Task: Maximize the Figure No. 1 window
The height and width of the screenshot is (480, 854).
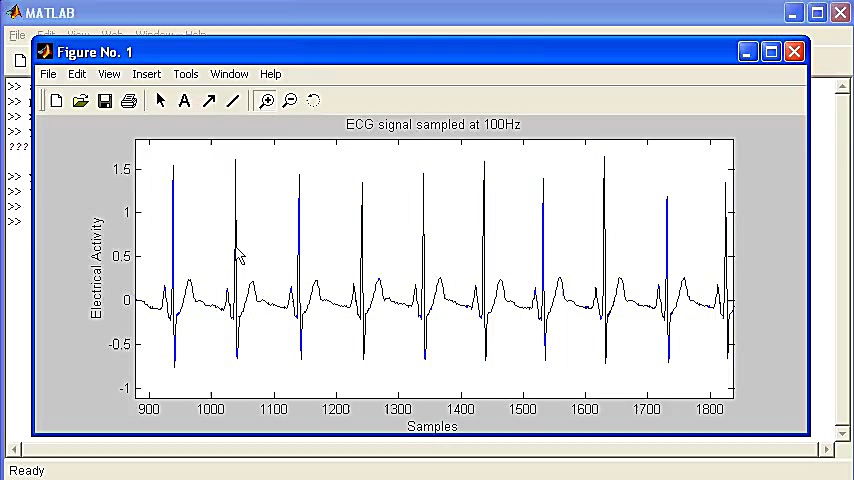Action: point(771,52)
